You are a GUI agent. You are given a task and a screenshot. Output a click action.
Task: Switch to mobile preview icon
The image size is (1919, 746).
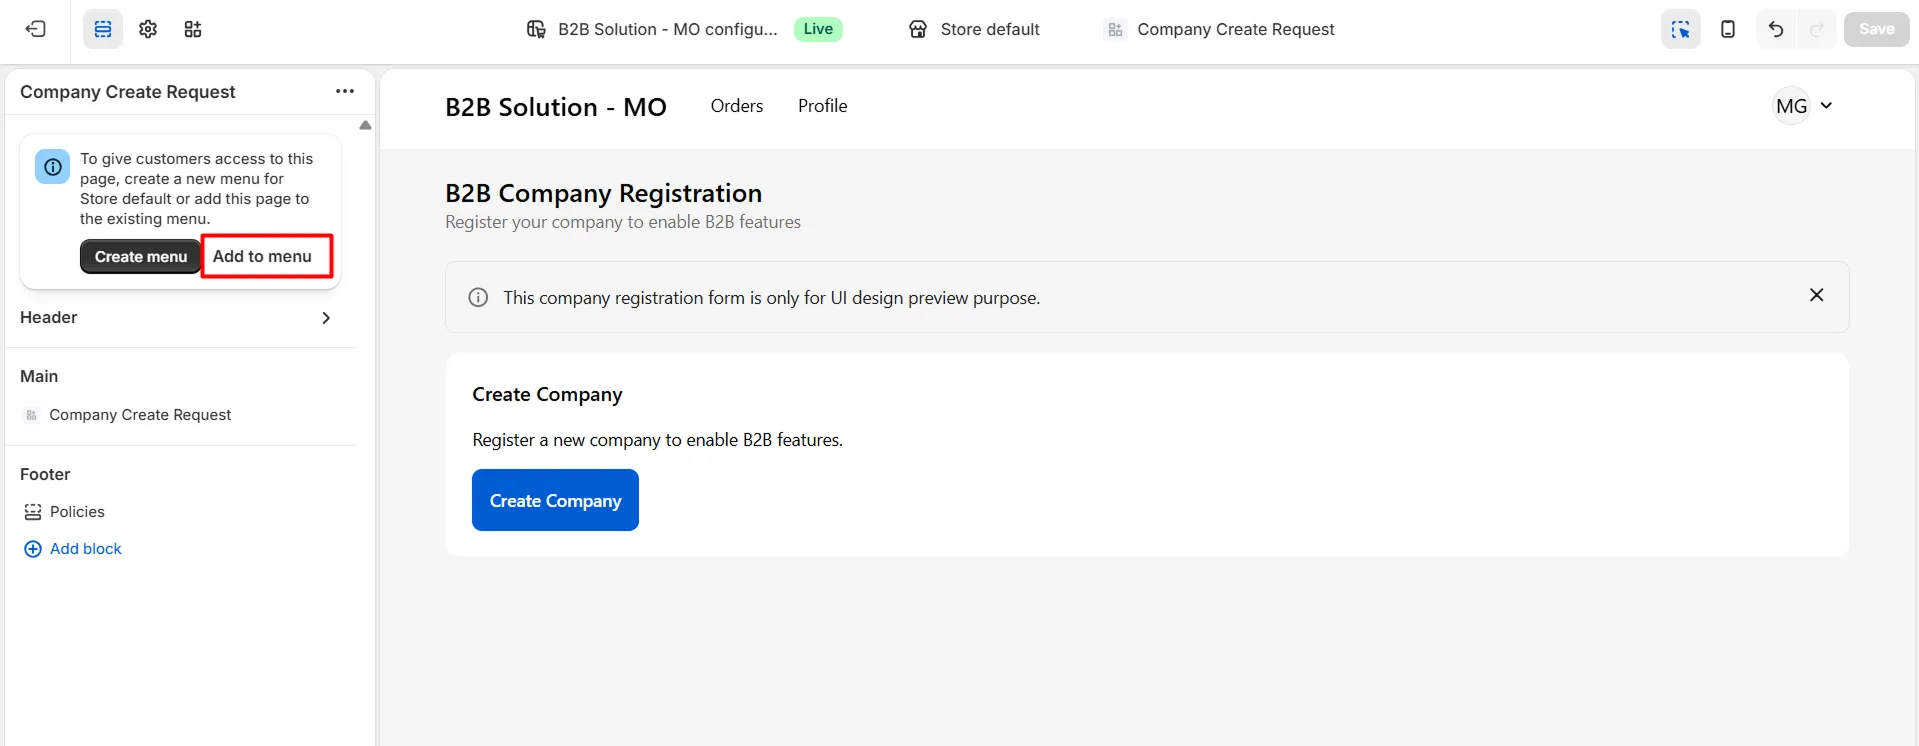[1728, 29]
